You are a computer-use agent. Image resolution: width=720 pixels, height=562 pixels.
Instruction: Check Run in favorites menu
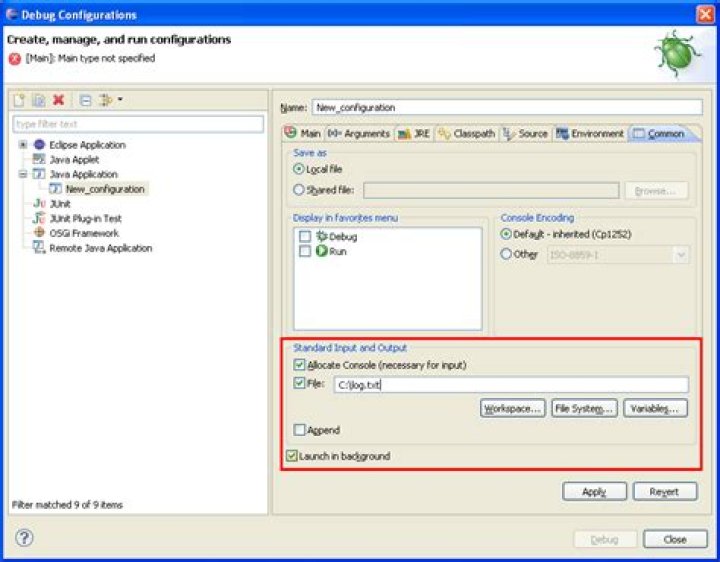[x=305, y=251]
